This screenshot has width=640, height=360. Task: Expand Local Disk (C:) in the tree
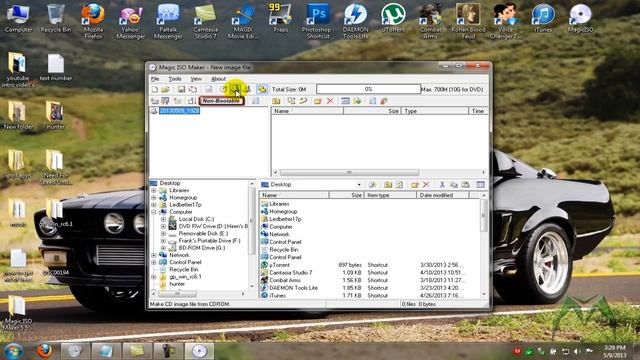pos(163,219)
